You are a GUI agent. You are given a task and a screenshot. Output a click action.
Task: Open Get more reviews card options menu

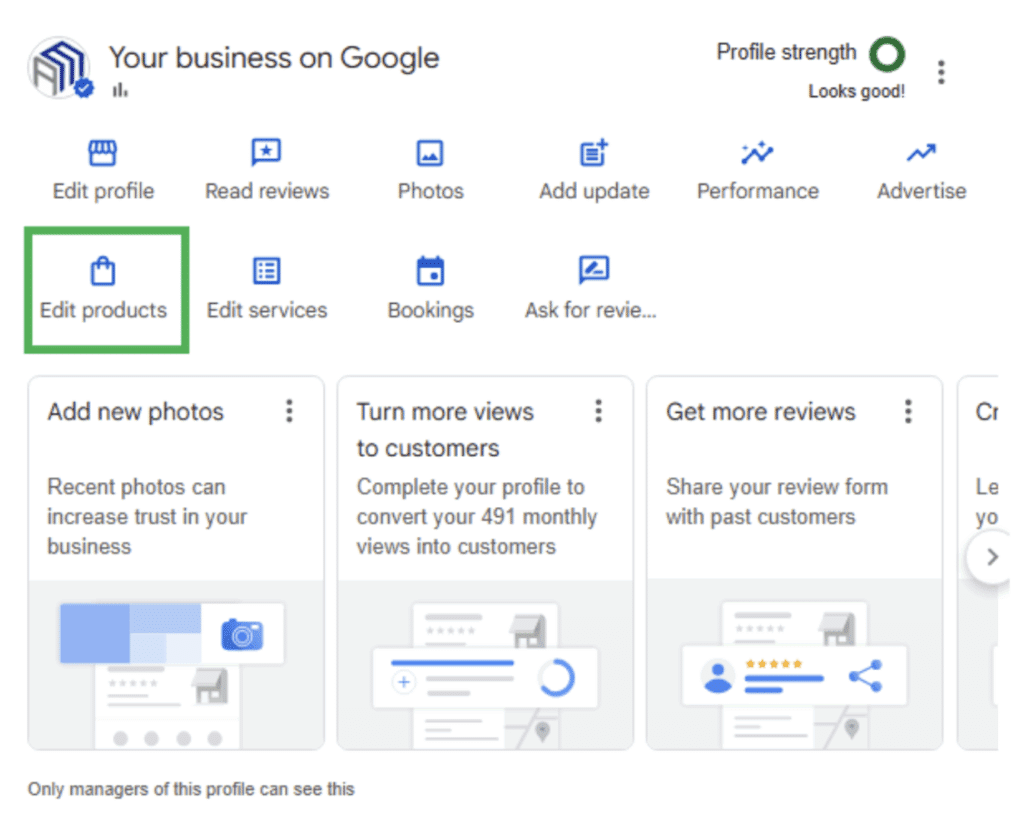pyautogui.click(x=908, y=411)
